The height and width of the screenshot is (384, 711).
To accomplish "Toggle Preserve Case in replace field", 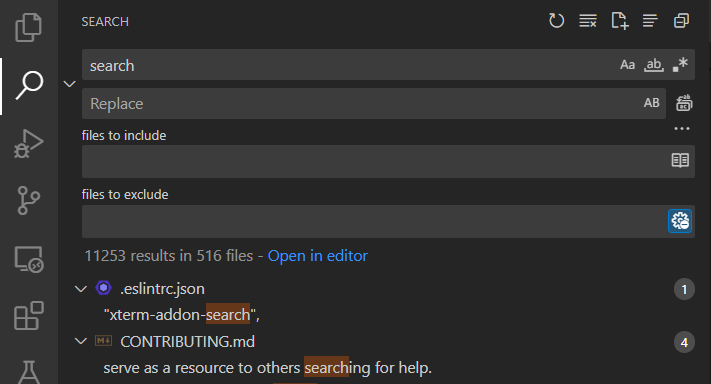I will 651,103.
